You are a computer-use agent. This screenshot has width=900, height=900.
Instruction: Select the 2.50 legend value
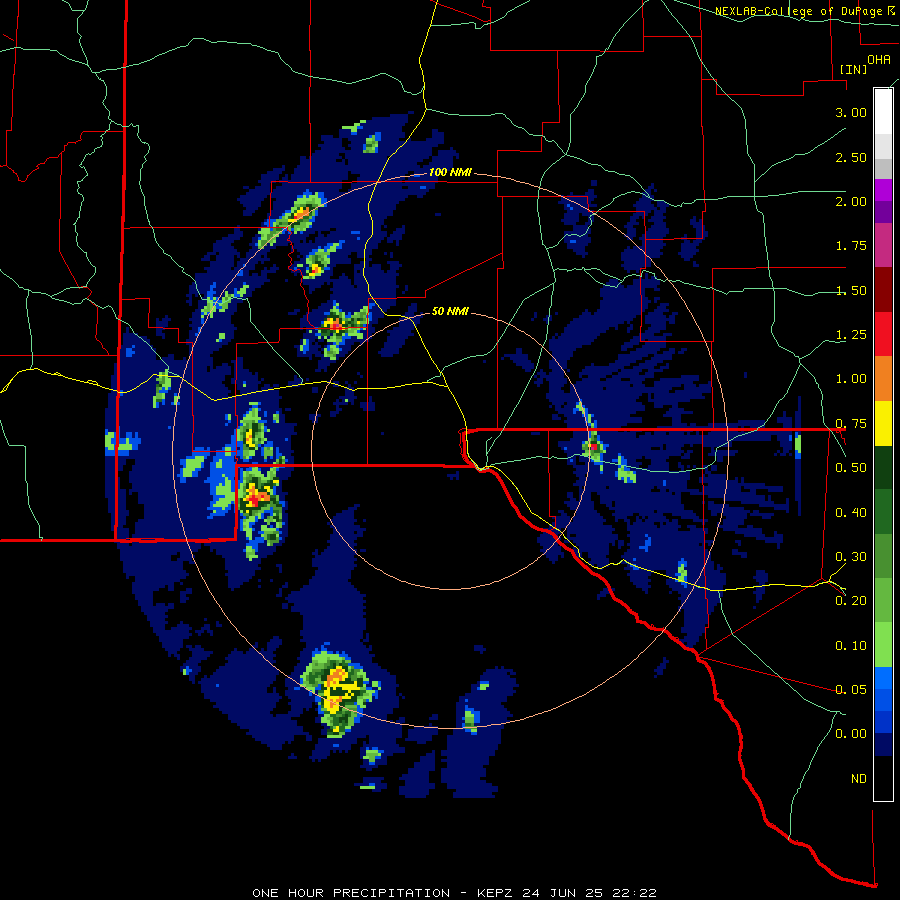[x=851, y=157]
